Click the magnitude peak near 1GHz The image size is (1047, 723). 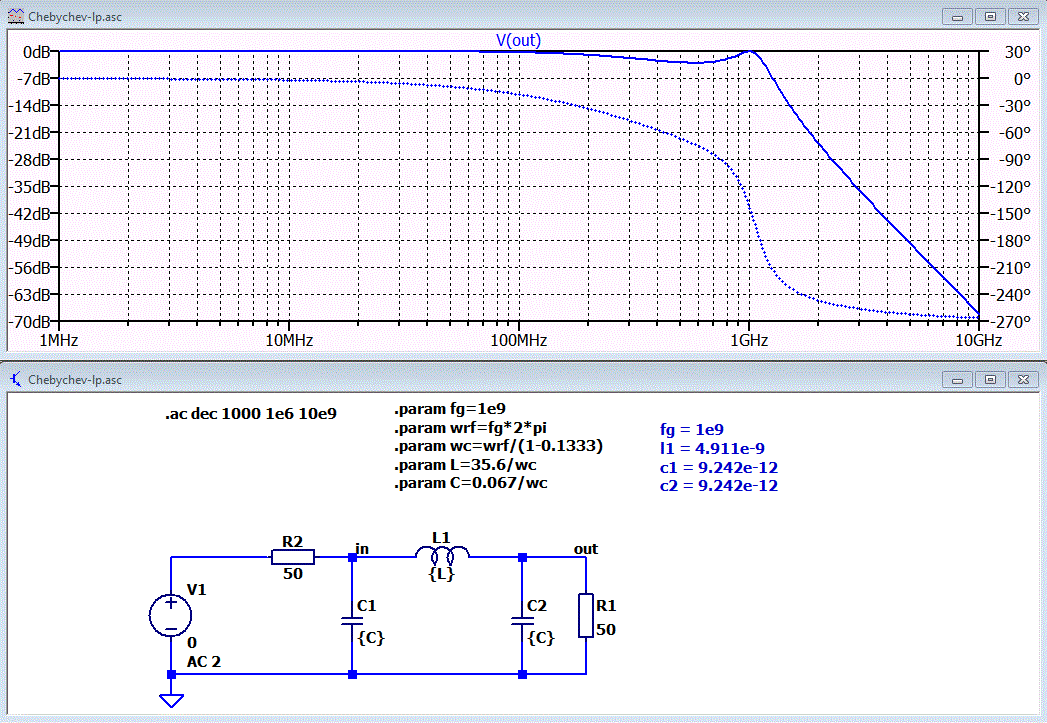(749, 51)
